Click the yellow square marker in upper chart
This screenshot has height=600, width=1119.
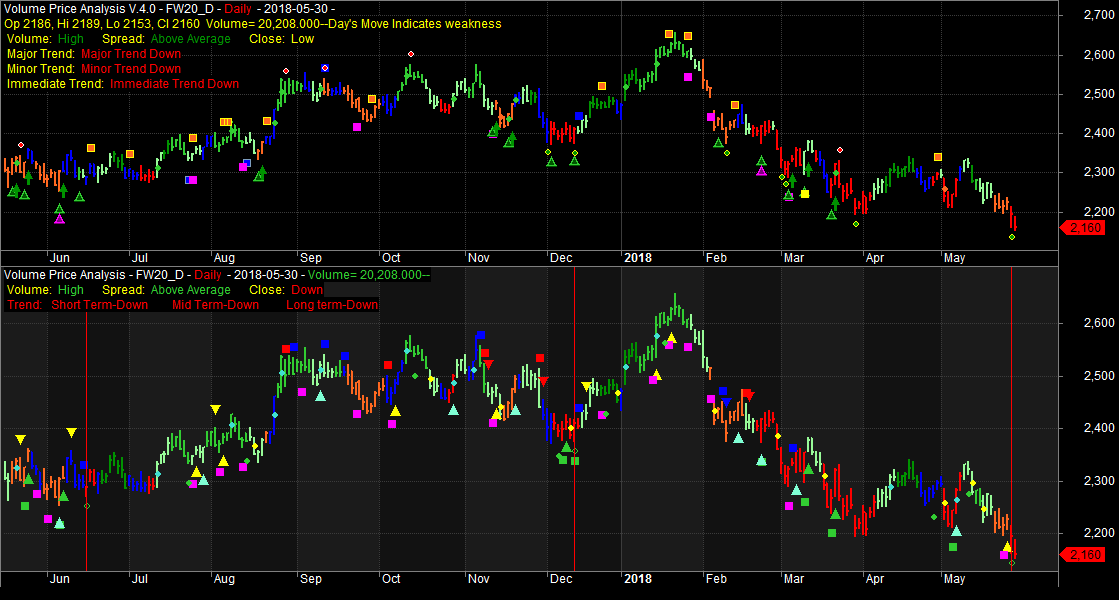pyautogui.click(x=805, y=193)
